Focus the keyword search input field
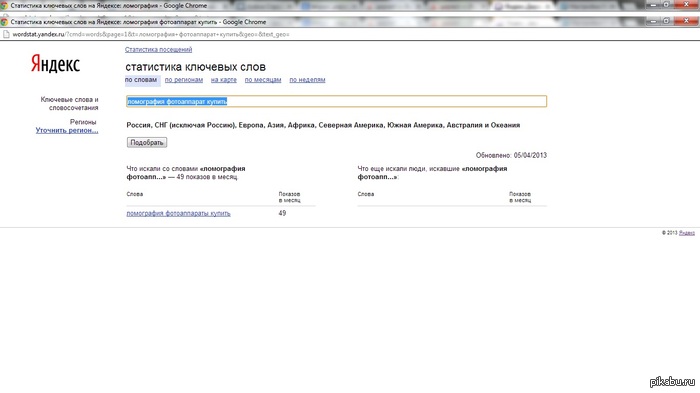700x393 pixels. [337, 101]
